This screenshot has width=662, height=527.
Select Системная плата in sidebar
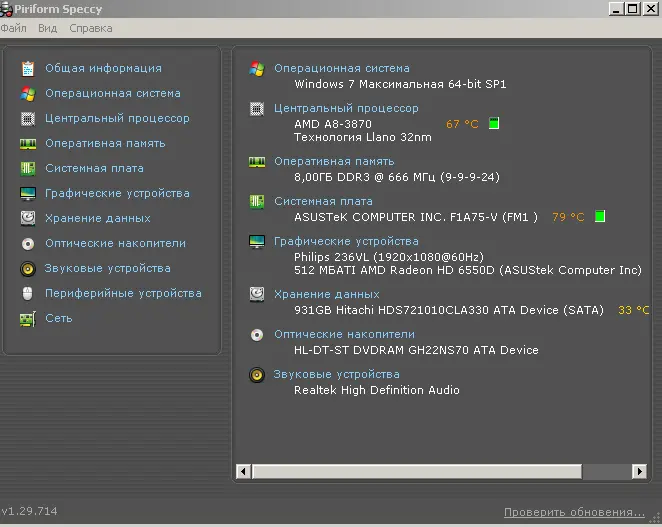(x=95, y=168)
